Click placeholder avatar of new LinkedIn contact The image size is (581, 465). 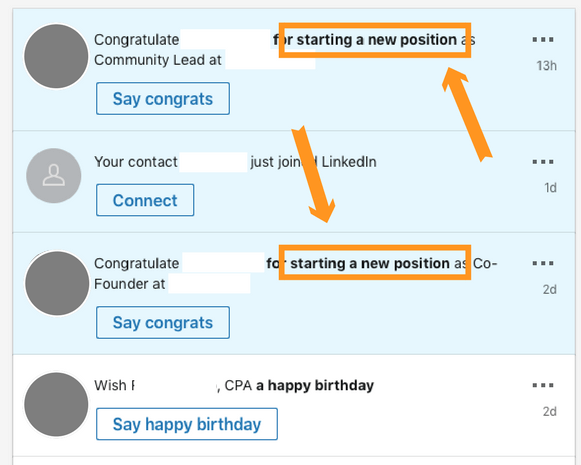click(54, 176)
